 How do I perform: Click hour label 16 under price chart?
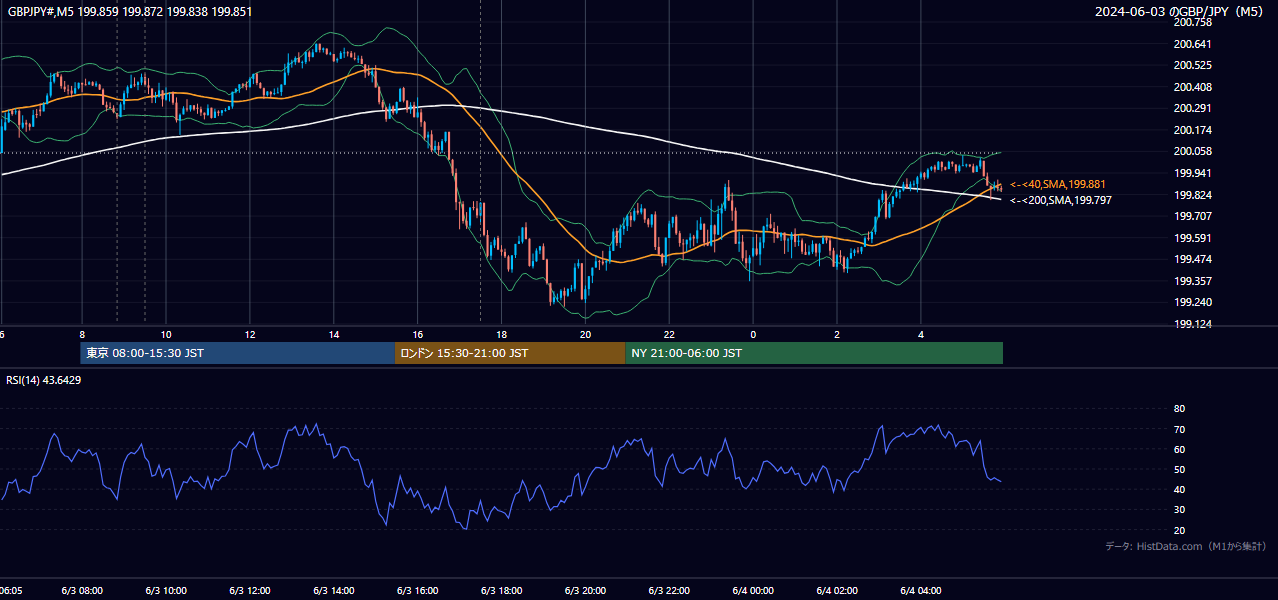[418, 335]
